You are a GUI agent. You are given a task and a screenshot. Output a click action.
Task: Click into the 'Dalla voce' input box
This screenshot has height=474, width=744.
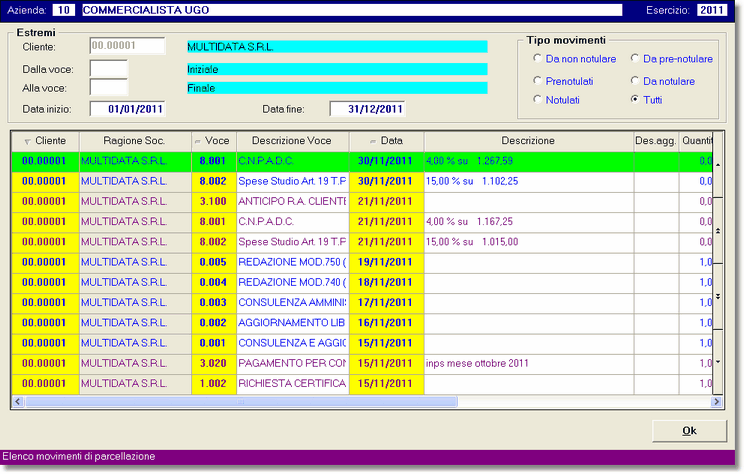point(109,68)
